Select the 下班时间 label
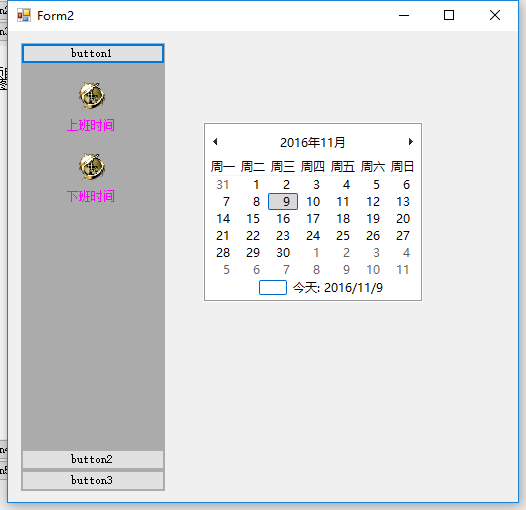526x510 pixels. tap(91, 196)
